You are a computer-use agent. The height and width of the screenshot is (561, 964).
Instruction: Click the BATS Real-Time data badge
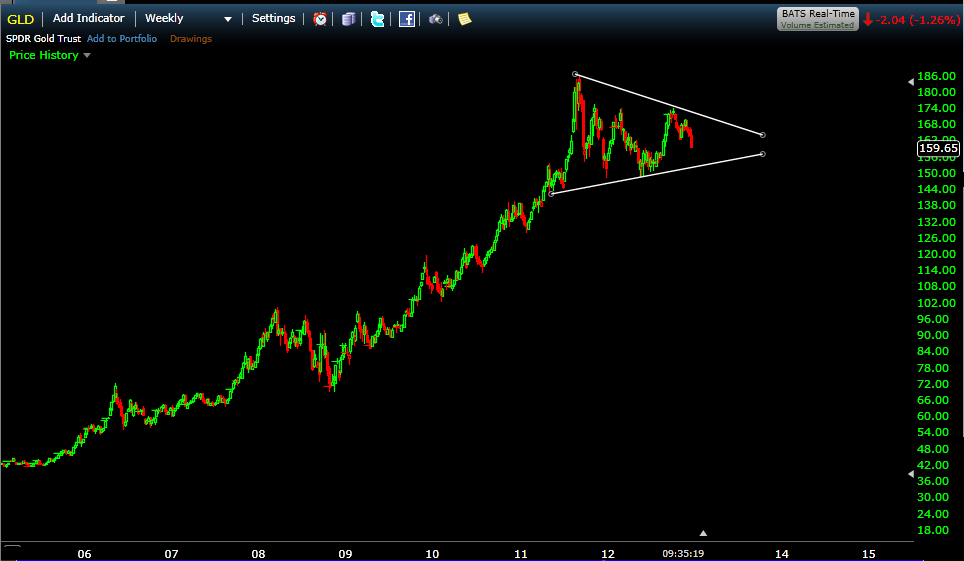click(x=818, y=19)
